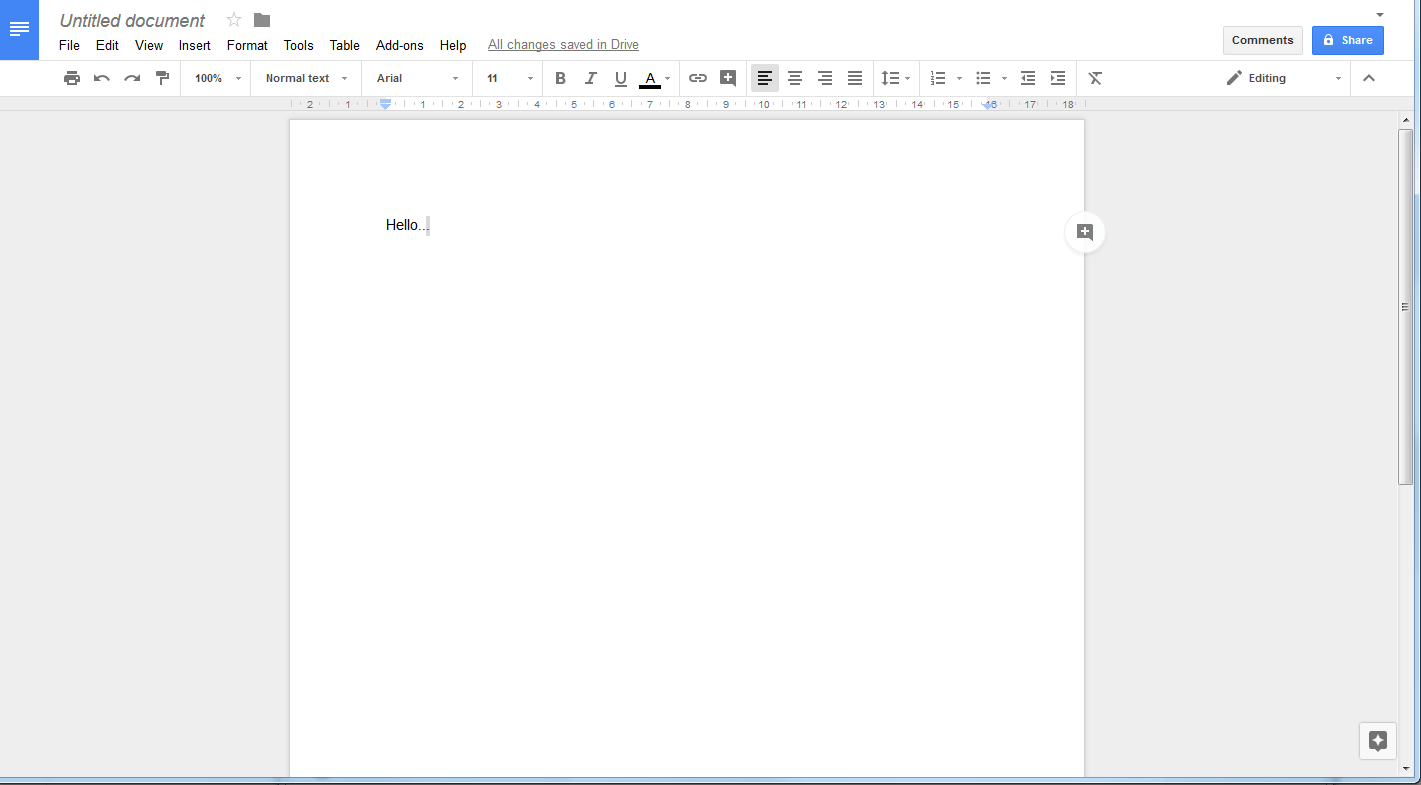Screen dimensions: 1421x785
Task: Click the Insert link icon
Action: pos(698,78)
